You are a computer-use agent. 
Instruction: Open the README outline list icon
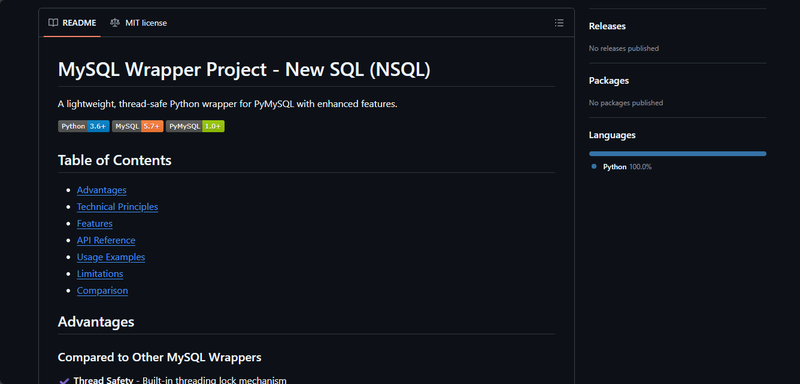(x=559, y=23)
